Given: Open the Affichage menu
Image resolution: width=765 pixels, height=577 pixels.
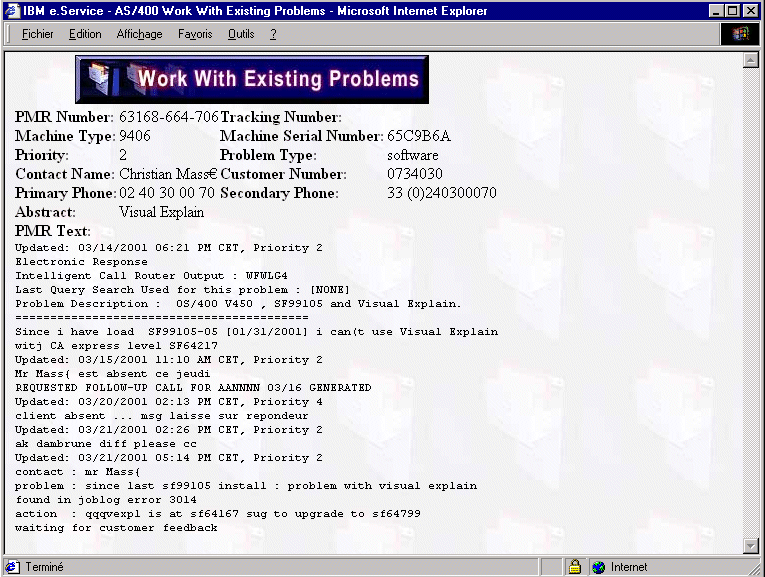Looking at the screenshot, I should pyautogui.click(x=140, y=34).
